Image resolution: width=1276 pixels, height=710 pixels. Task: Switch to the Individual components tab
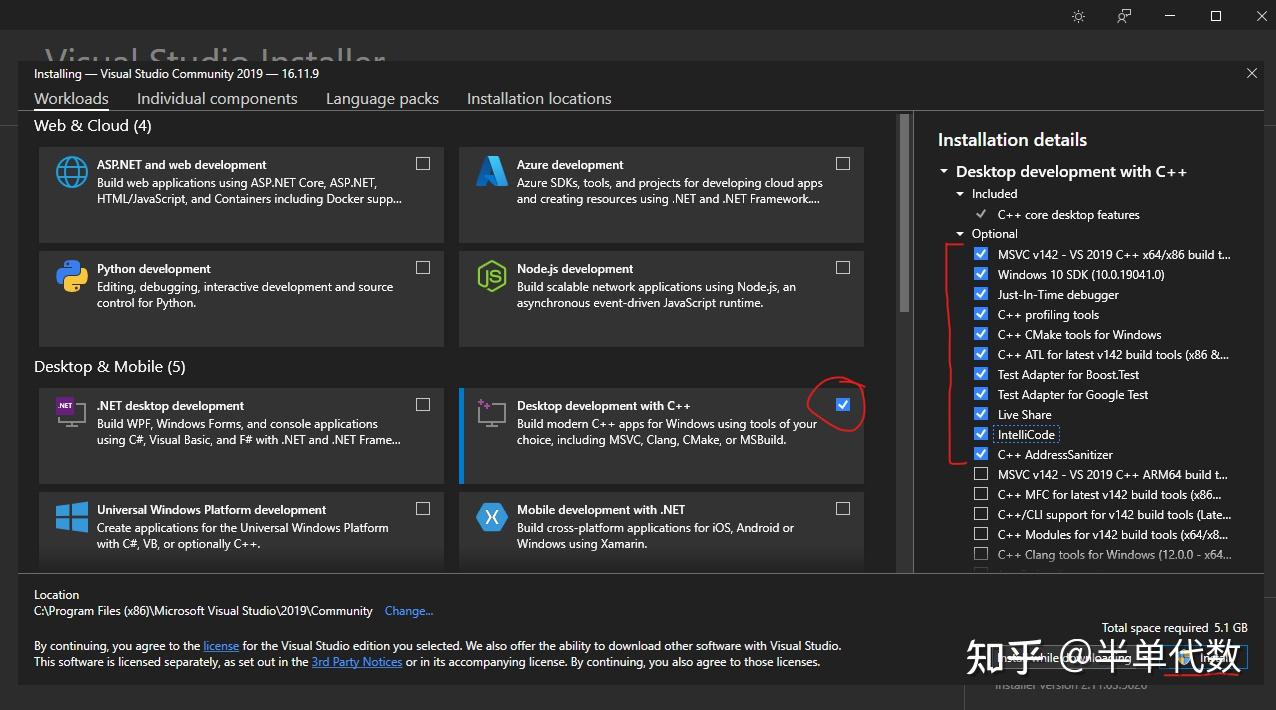(x=217, y=98)
